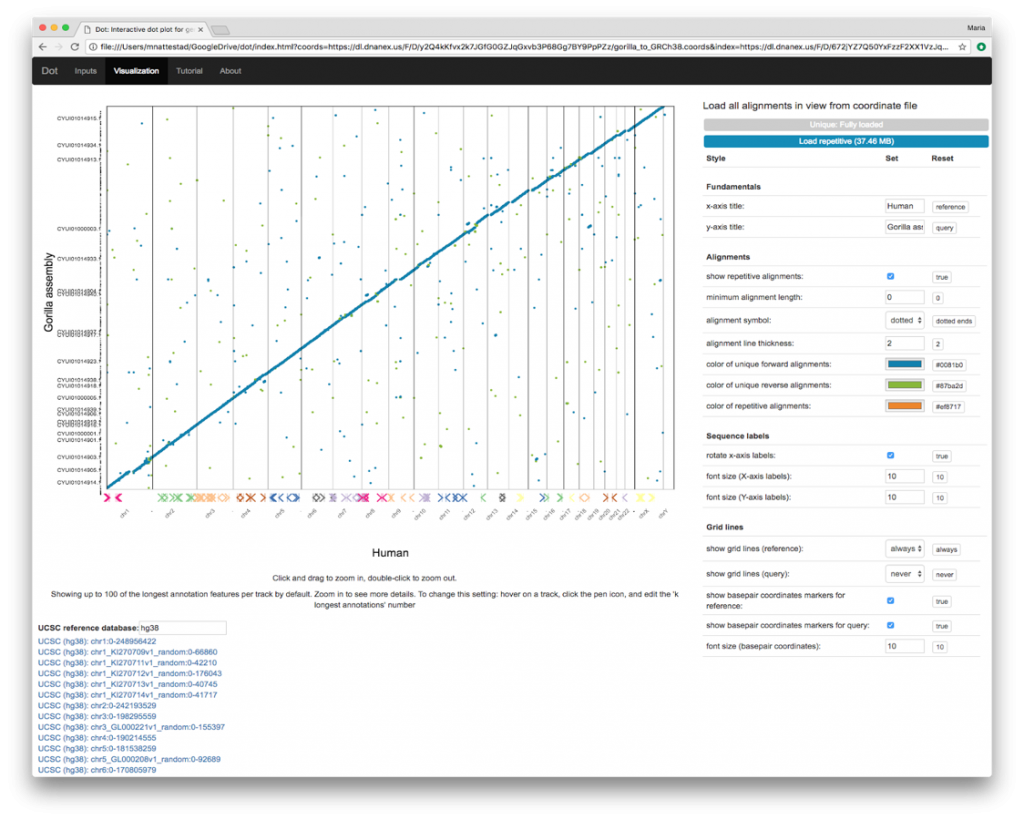Click inside the x-axis title field
Viewport: 1024px width, 820px height.
pos(903,206)
